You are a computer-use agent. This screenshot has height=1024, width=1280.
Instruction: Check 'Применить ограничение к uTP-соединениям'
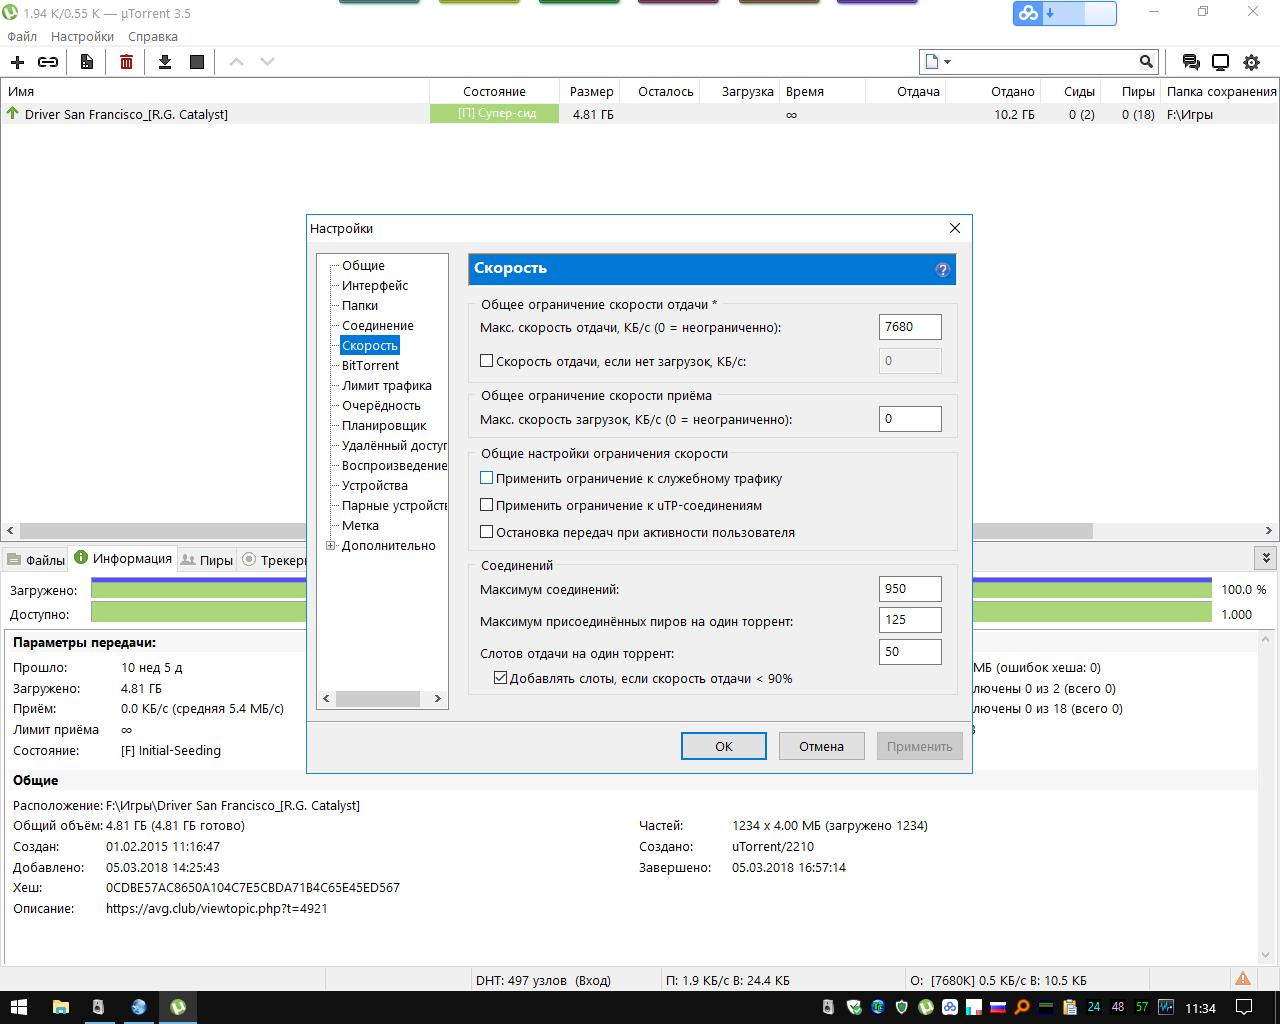point(487,505)
